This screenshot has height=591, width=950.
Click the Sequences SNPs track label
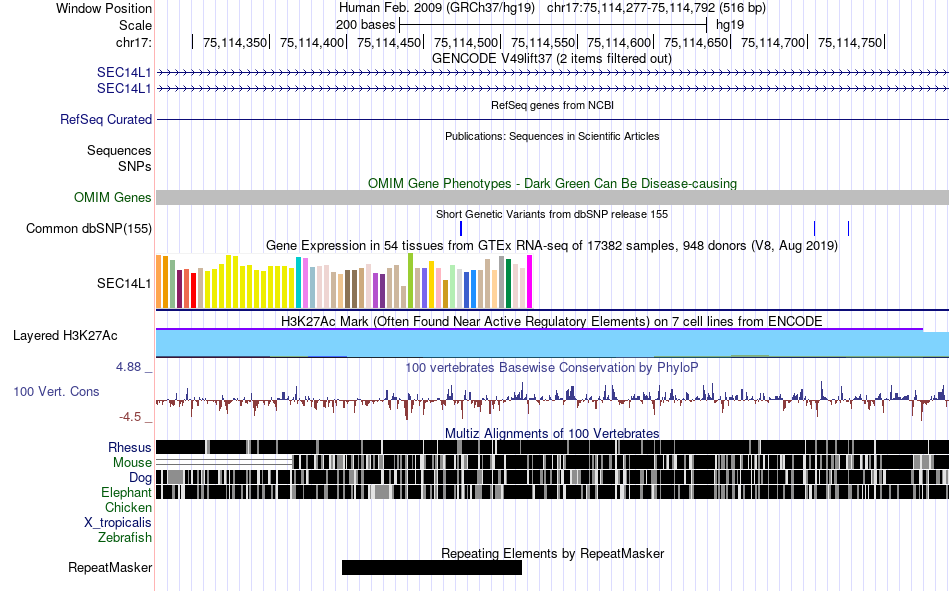pos(119,158)
